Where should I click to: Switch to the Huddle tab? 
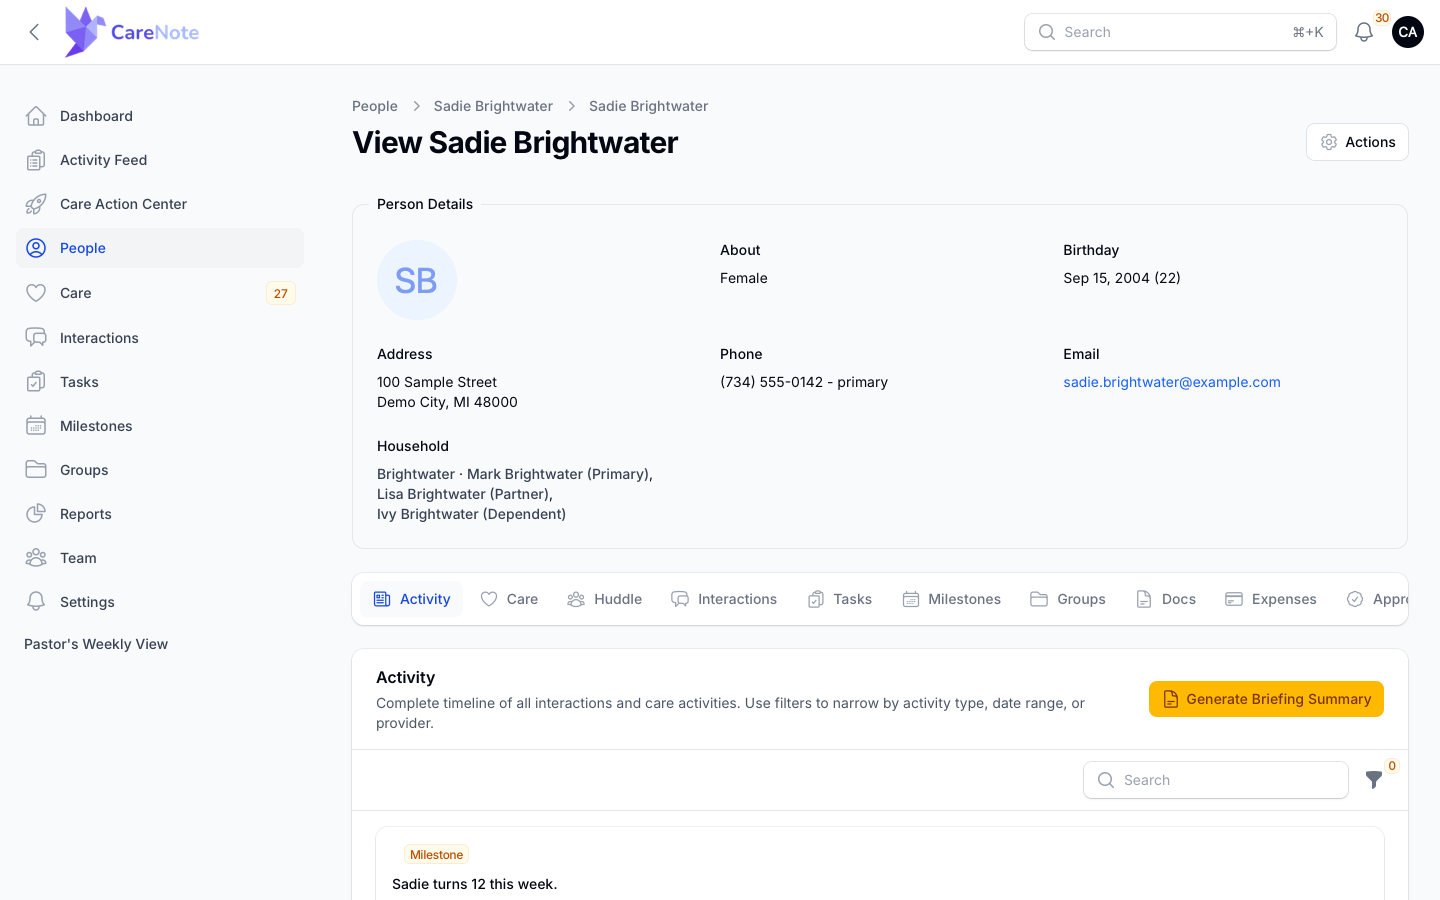point(604,599)
